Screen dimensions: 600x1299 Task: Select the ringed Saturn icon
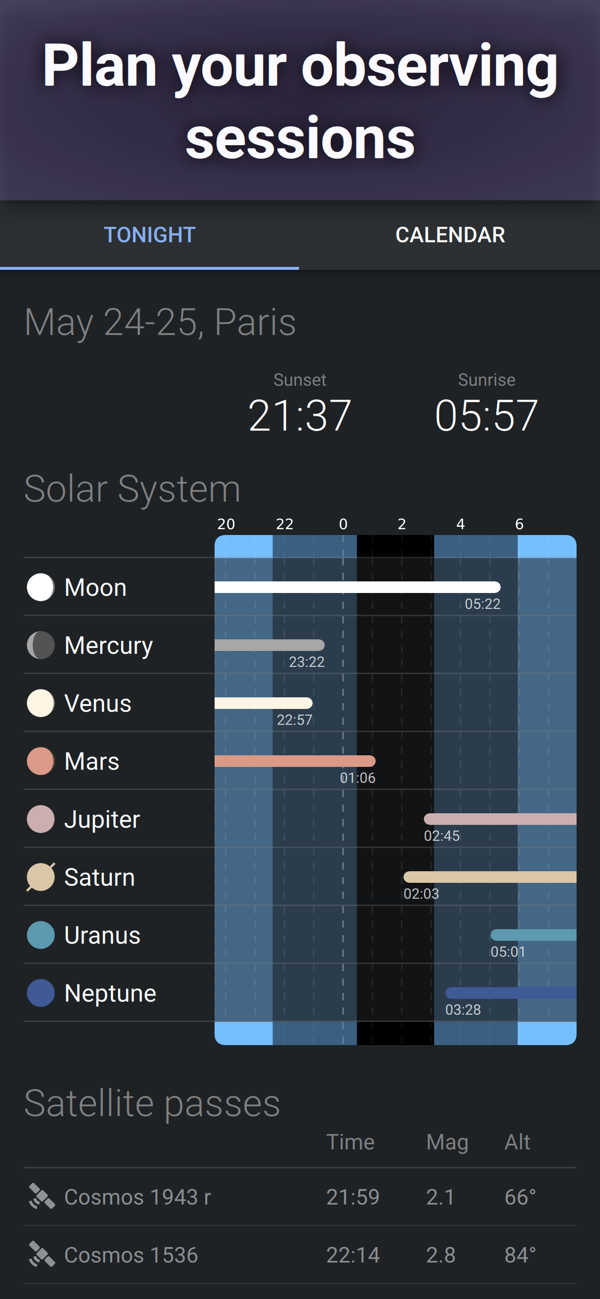40,877
